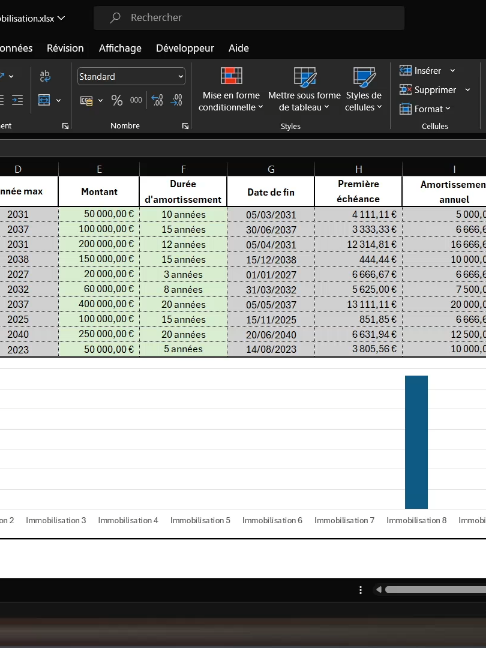Open the Aide tab
486x648 pixels.
(x=238, y=48)
